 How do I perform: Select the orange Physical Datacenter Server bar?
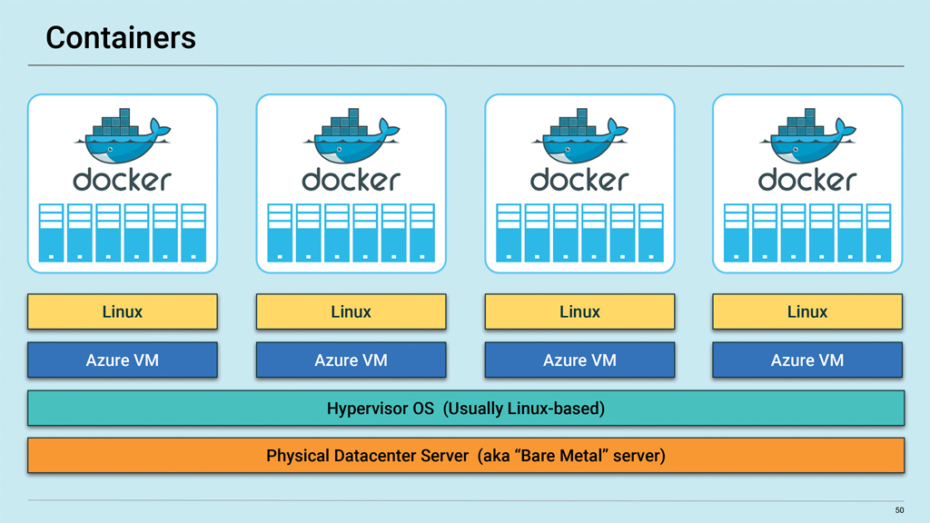tap(466, 456)
